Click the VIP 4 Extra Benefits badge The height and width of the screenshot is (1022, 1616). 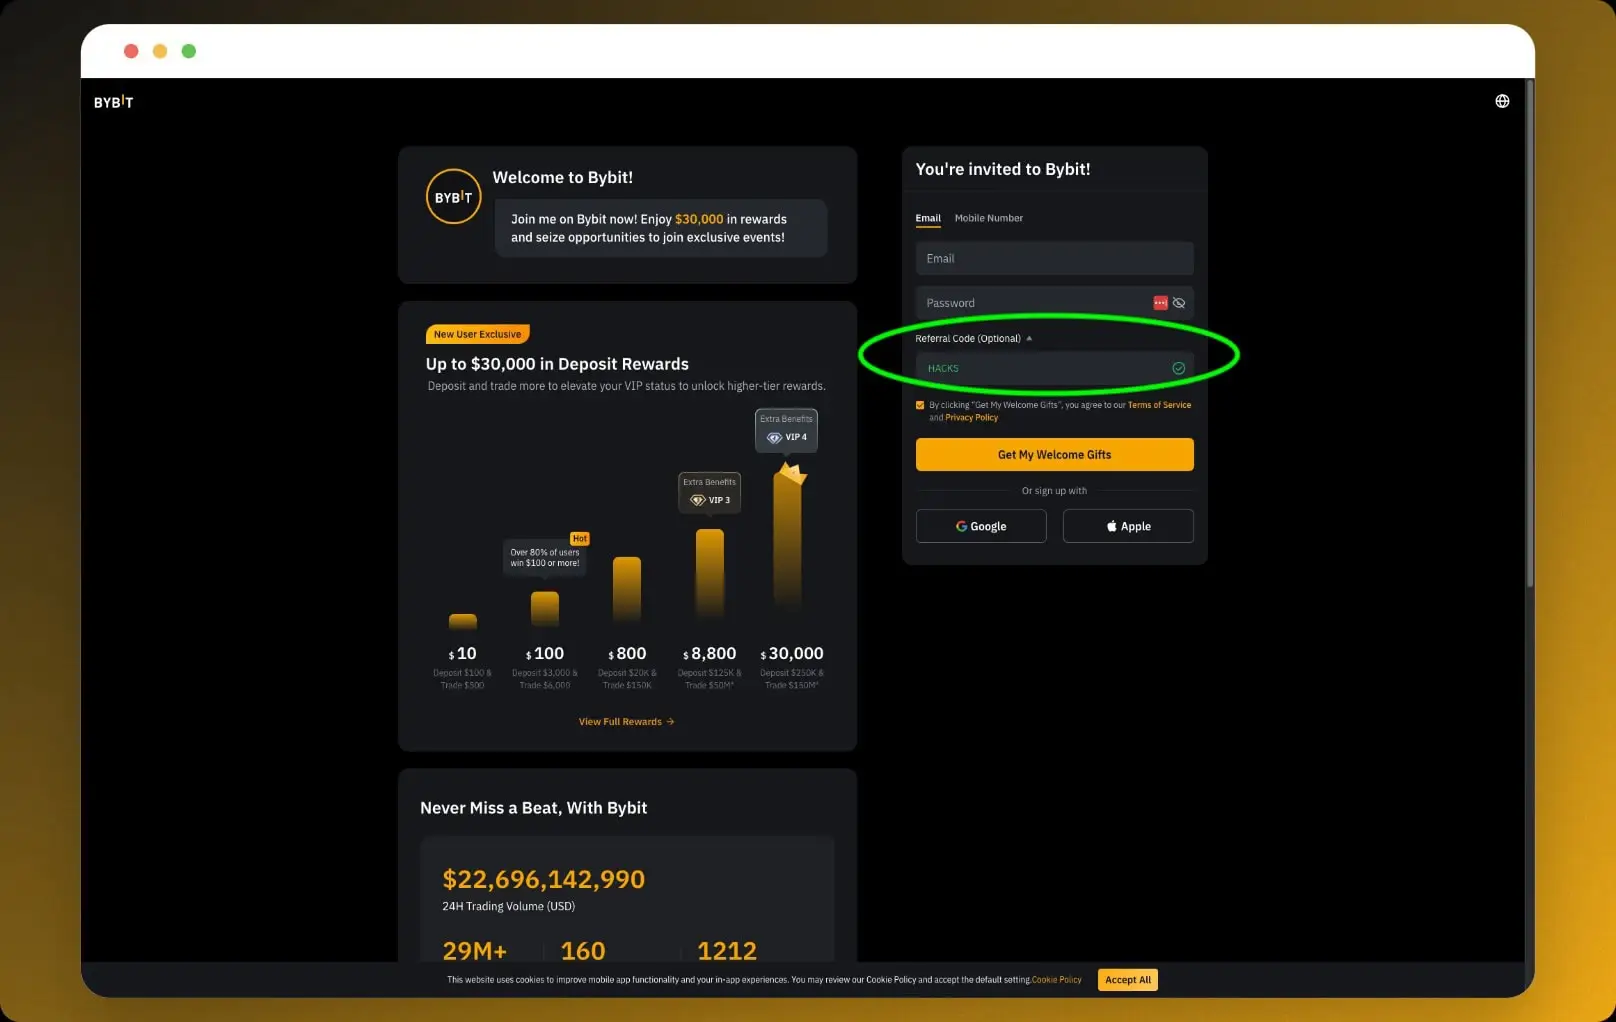[x=786, y=429]
